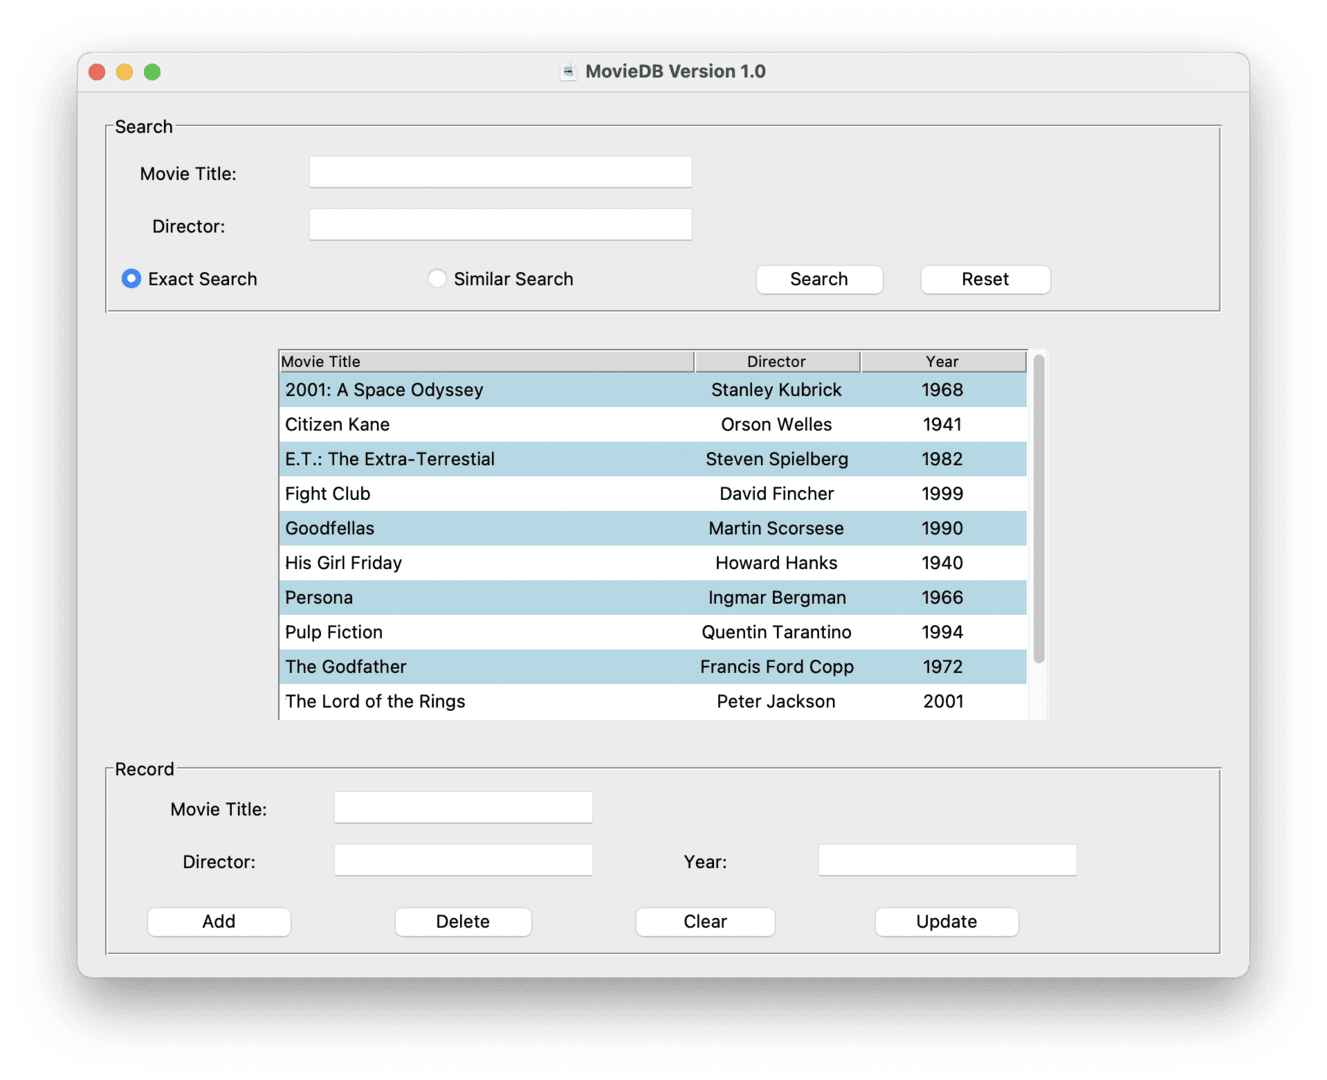Focus the Record Director field
This screenshot has height=1080, width=1327.
(463, 861)
